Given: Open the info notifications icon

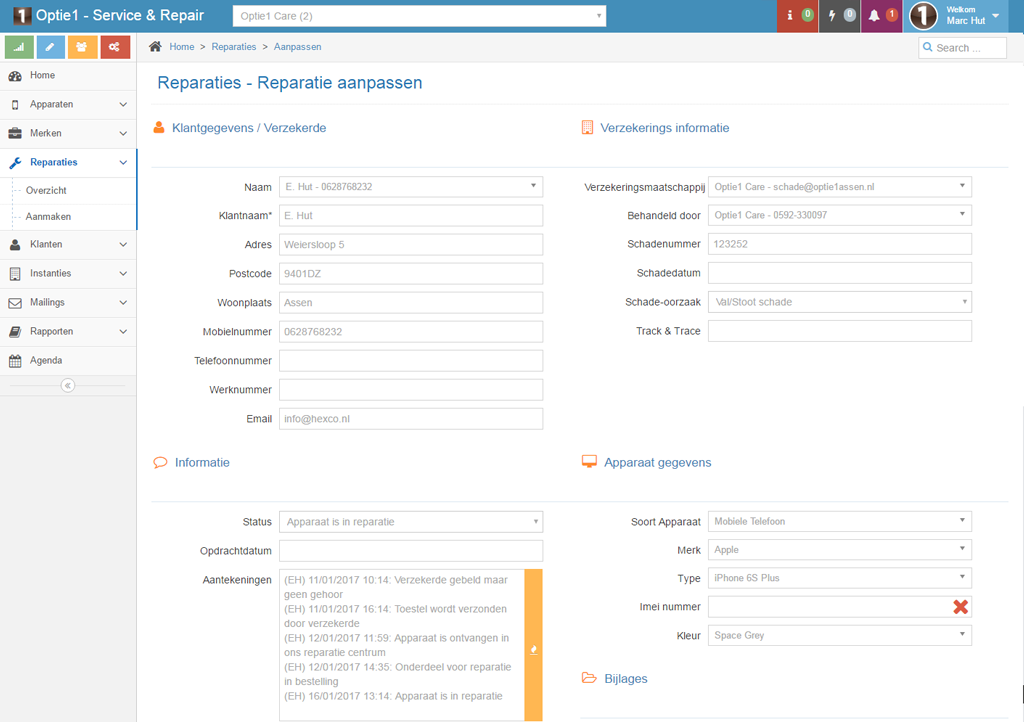Looking at the screenshot, I should coord(797,16).
